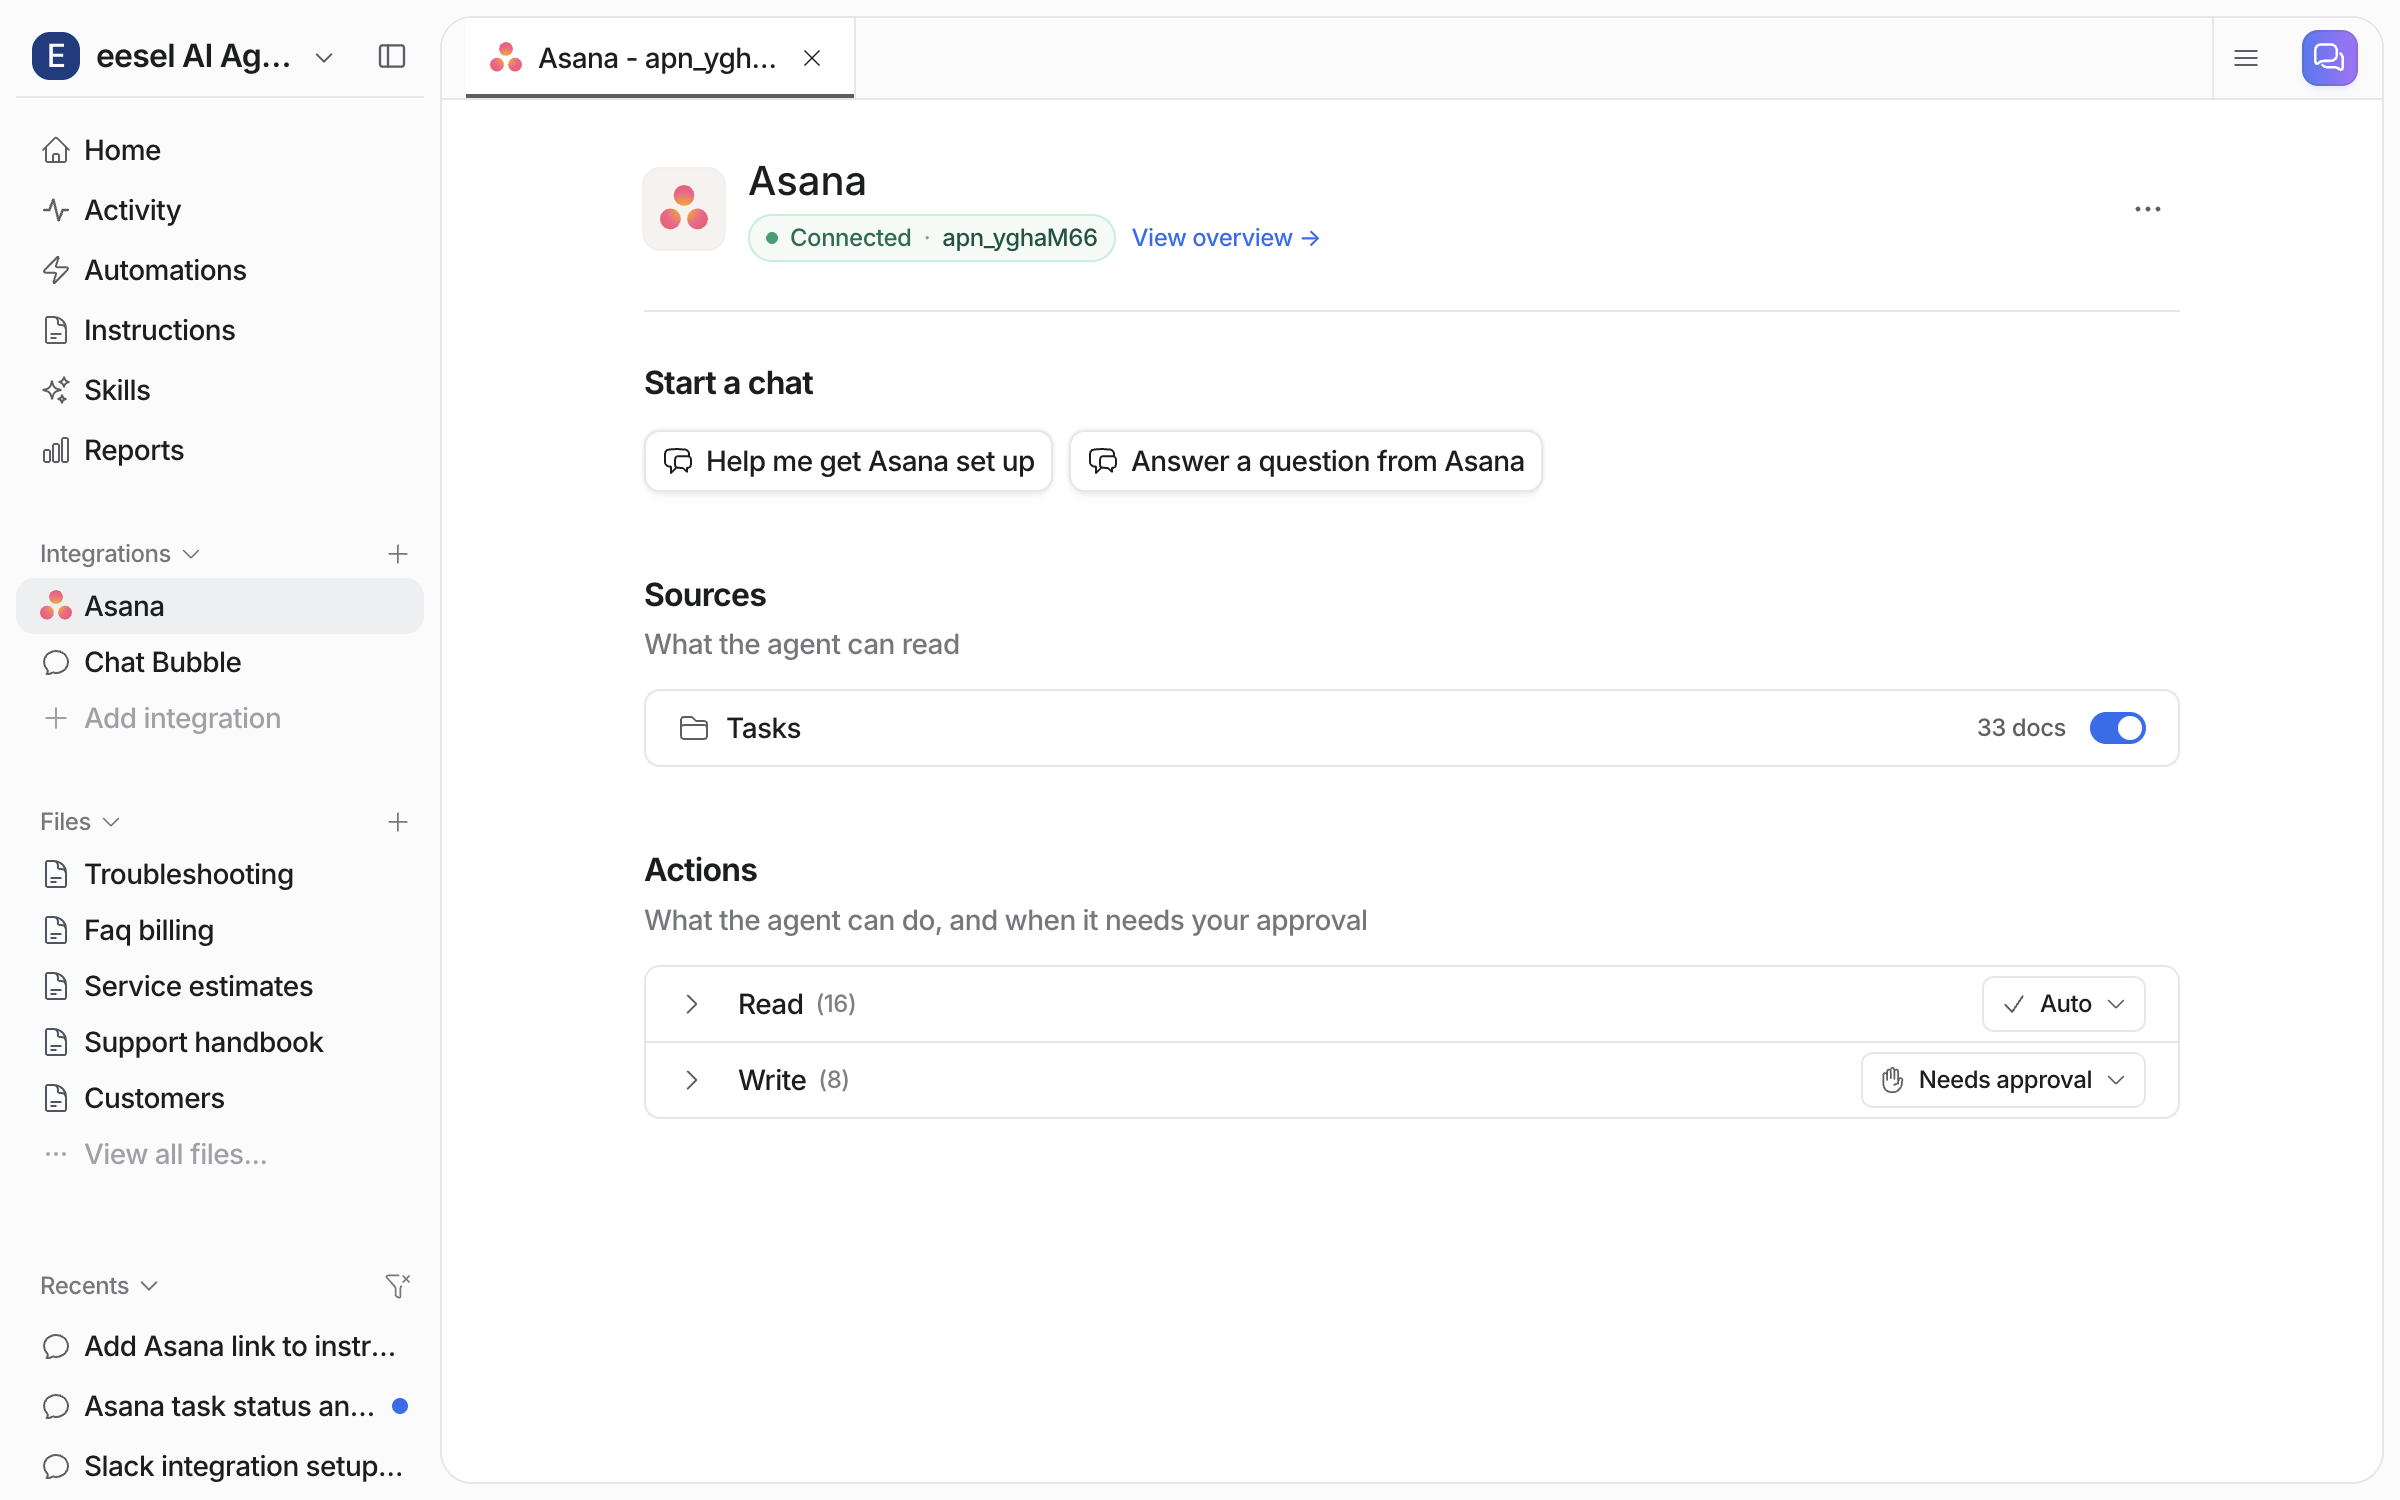Go to Activity in the sidebar
This screenshot has width=2400, height=1500.
point(220,210)
